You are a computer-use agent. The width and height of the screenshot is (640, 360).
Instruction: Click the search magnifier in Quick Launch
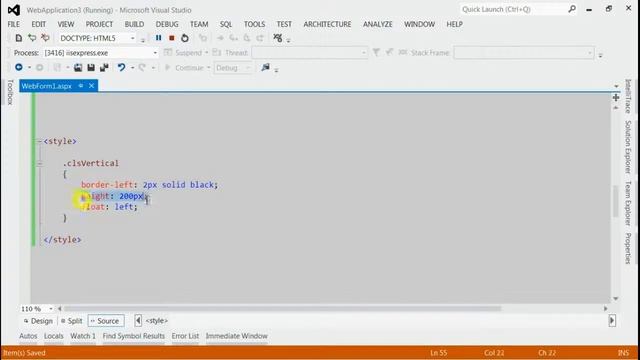pyautogui.click(x=572, y=9)
